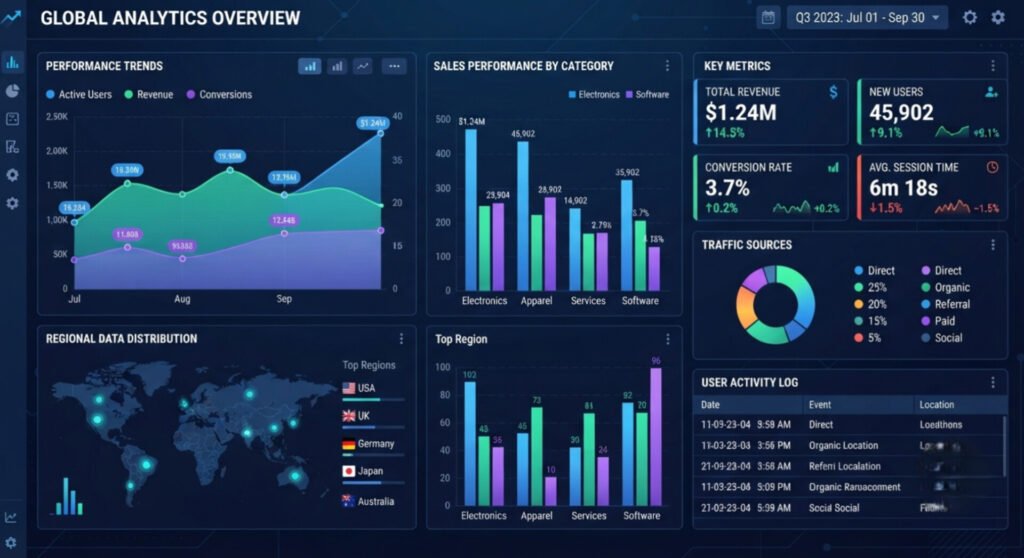Click the Germany progress bar in Top Regions
Viewport: 1024px width, 558px height.
pos(373,455)
